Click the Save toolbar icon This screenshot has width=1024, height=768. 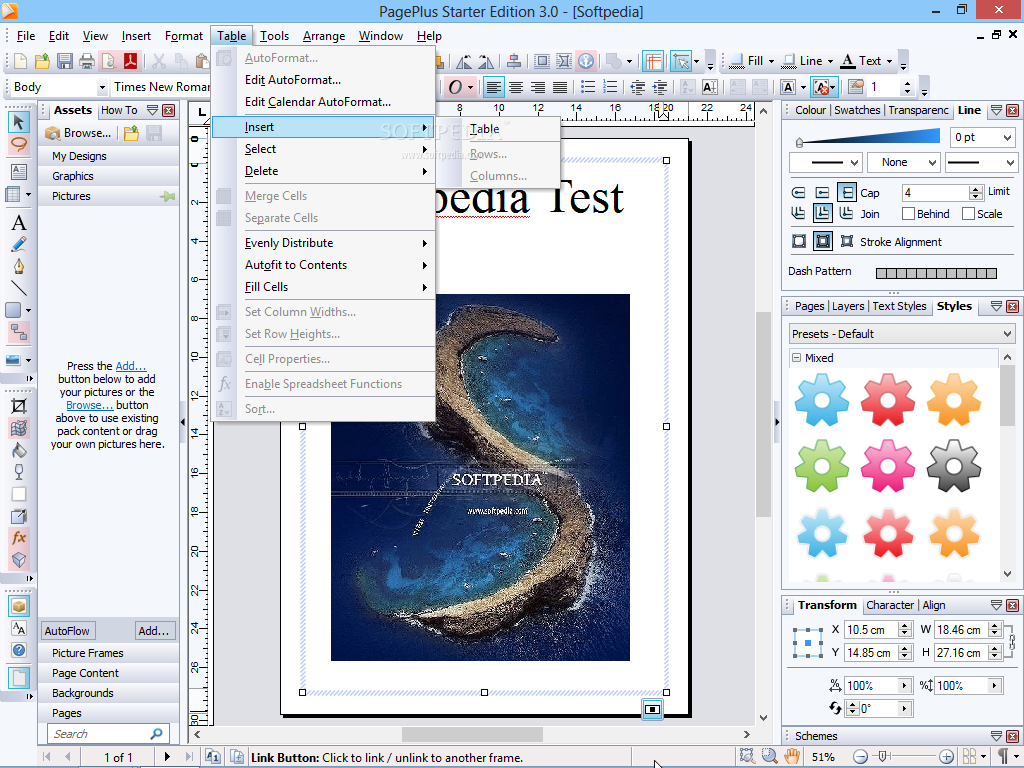click(65, 61)
